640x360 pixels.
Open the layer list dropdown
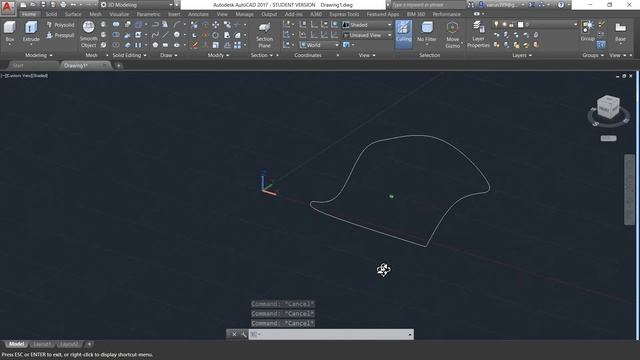pos(535,24)
